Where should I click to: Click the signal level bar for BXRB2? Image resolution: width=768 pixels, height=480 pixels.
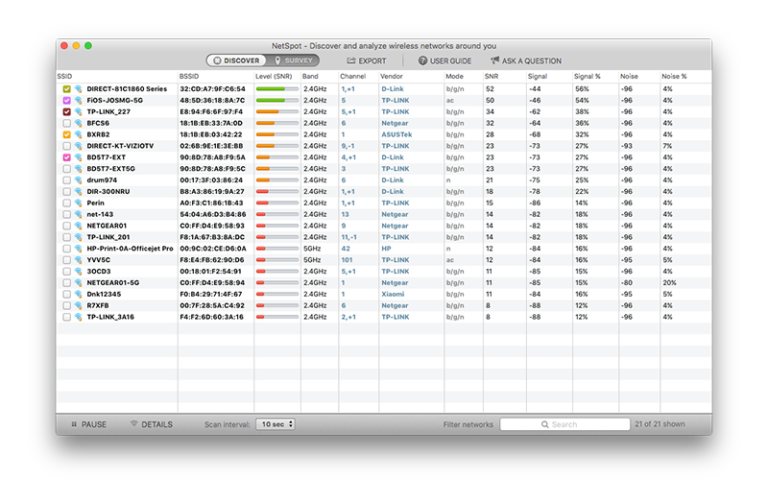(x=277, y=135)
